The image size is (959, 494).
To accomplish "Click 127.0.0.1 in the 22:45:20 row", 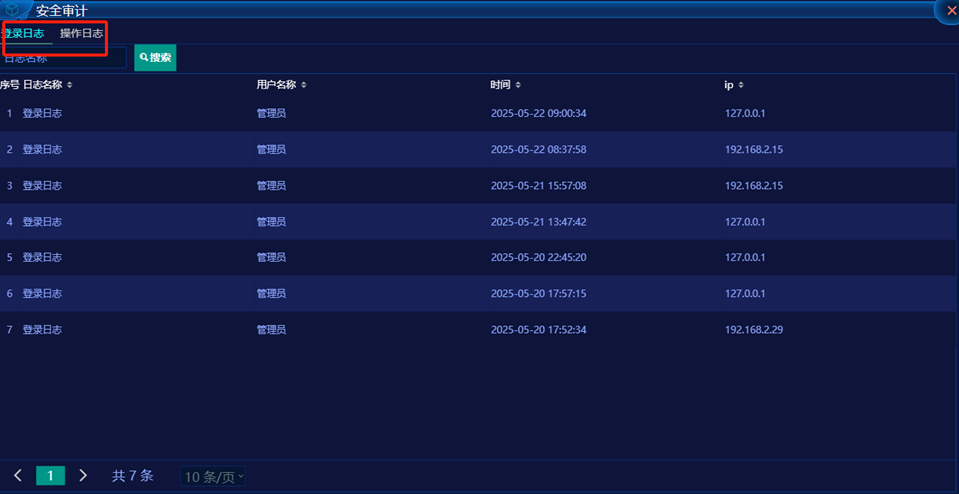I will pyautogui.click(x=746, y=257).
